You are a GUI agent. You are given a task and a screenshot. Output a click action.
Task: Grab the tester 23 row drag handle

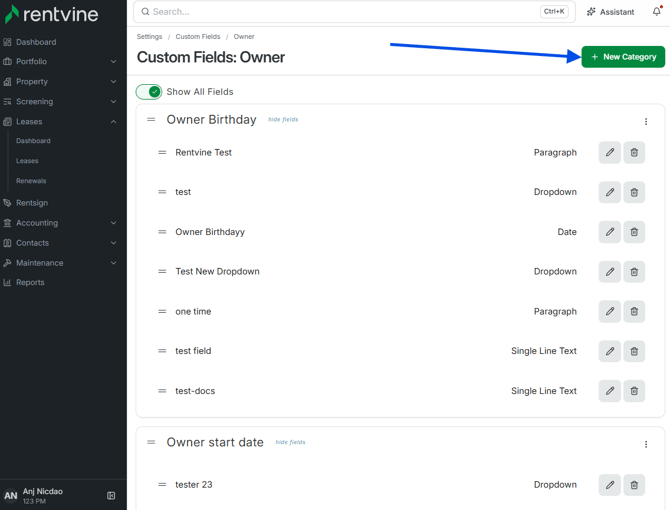pyautogui.click(x=162, y=485)
